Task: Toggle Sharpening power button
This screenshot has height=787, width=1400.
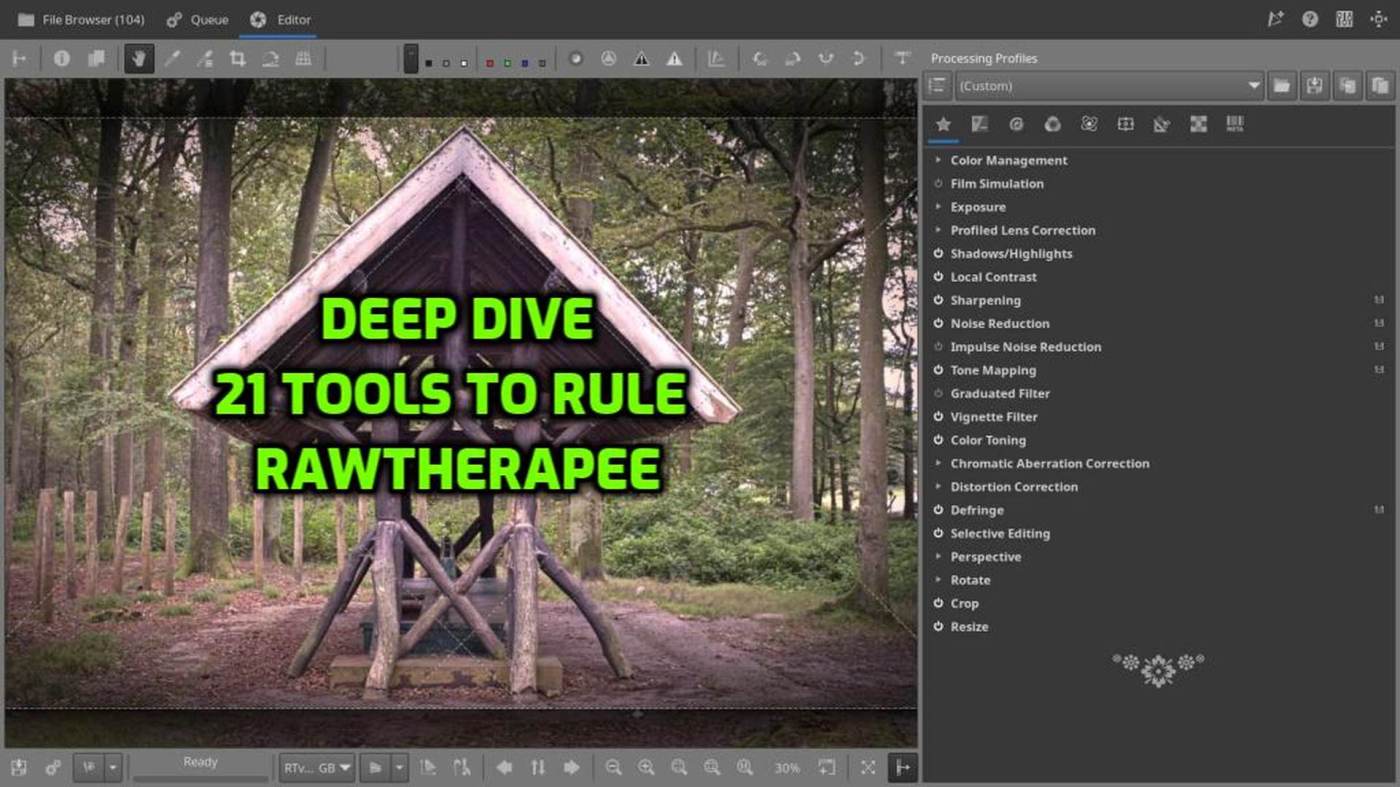Action: click(938, 300)
